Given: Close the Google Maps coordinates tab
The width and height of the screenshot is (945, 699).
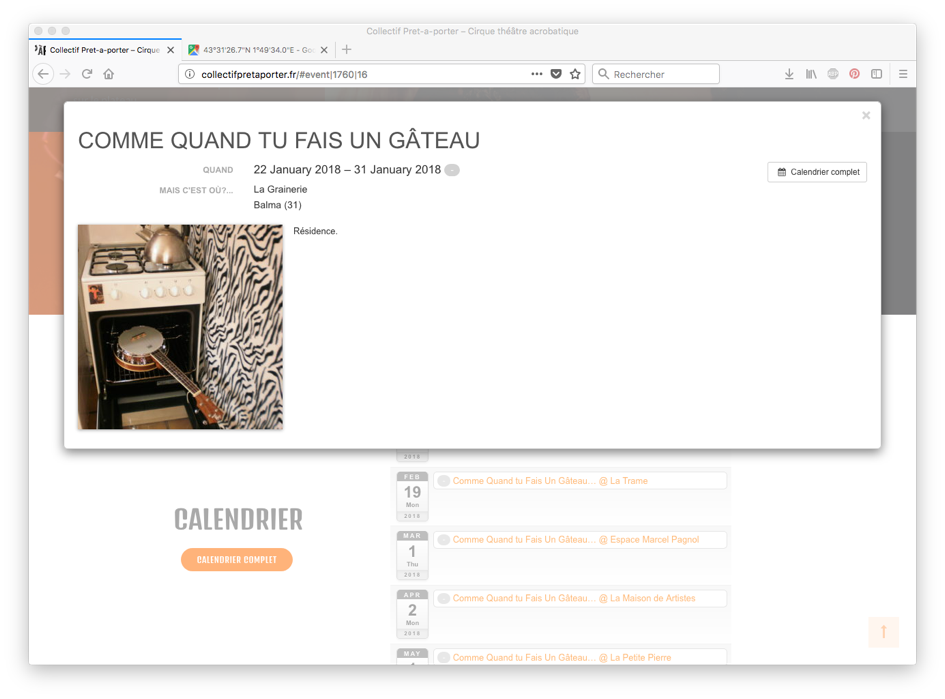Looking at the screenshot, I should (x=324, y=50).
